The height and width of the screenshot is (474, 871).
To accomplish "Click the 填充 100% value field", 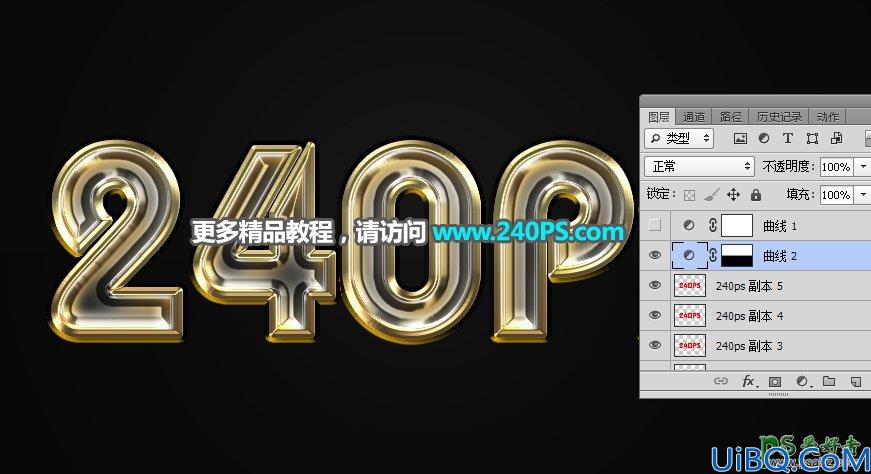I will tap(837, 194).
